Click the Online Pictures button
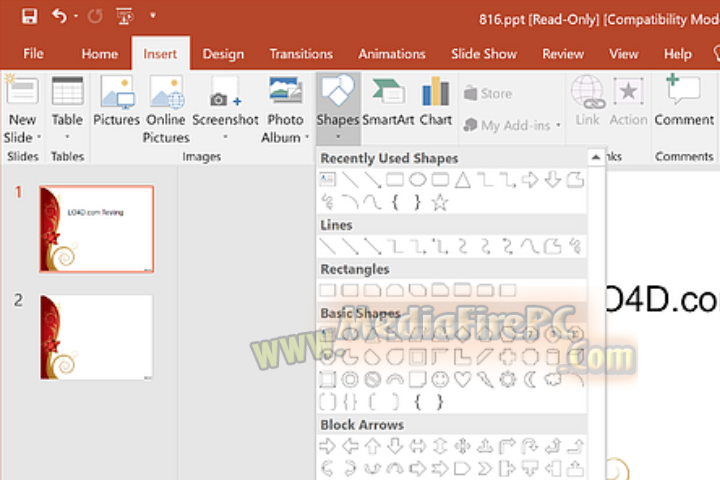 pyautogui.click(x=166, y=109)
